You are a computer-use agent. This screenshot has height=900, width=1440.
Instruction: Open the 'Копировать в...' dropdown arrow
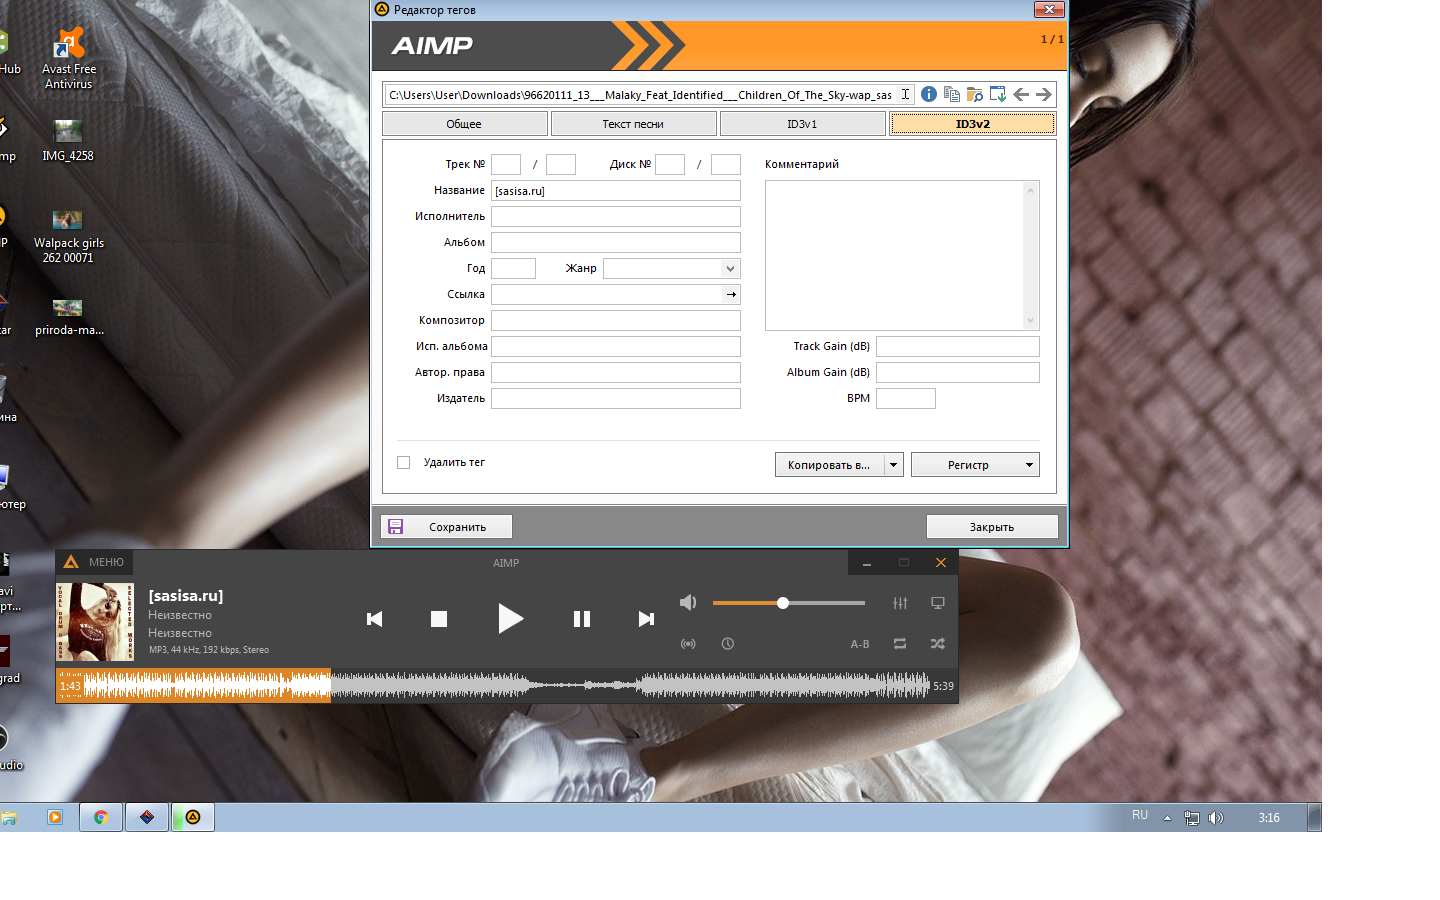[x=893, y=465]
